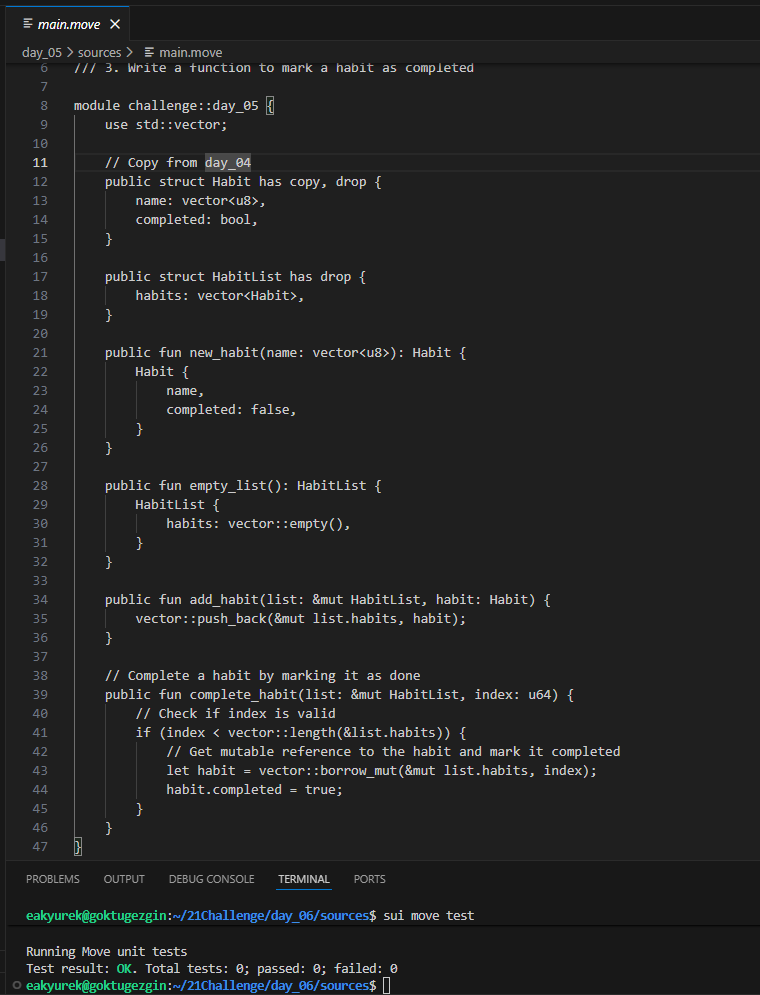
Task: Open day_05 breadcrumb folder
Action: click(42, 53)
